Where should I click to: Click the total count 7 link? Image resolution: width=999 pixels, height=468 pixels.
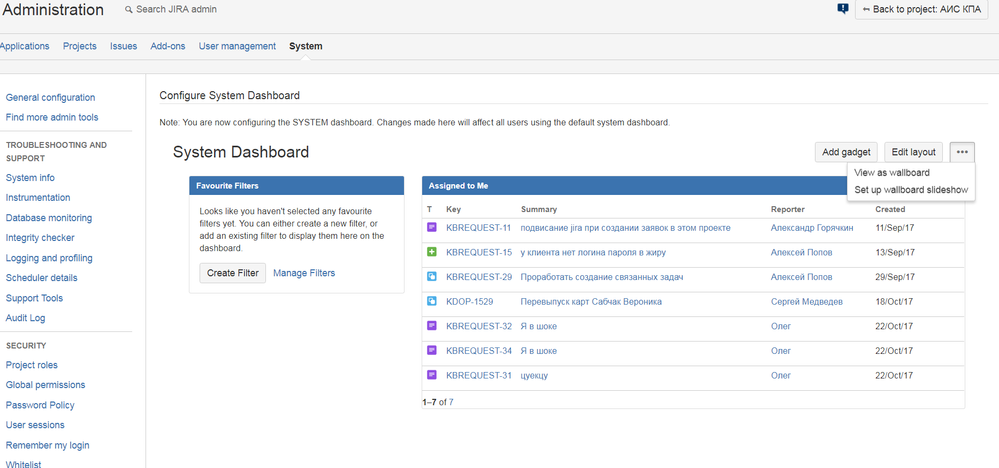tap(451, 402)
